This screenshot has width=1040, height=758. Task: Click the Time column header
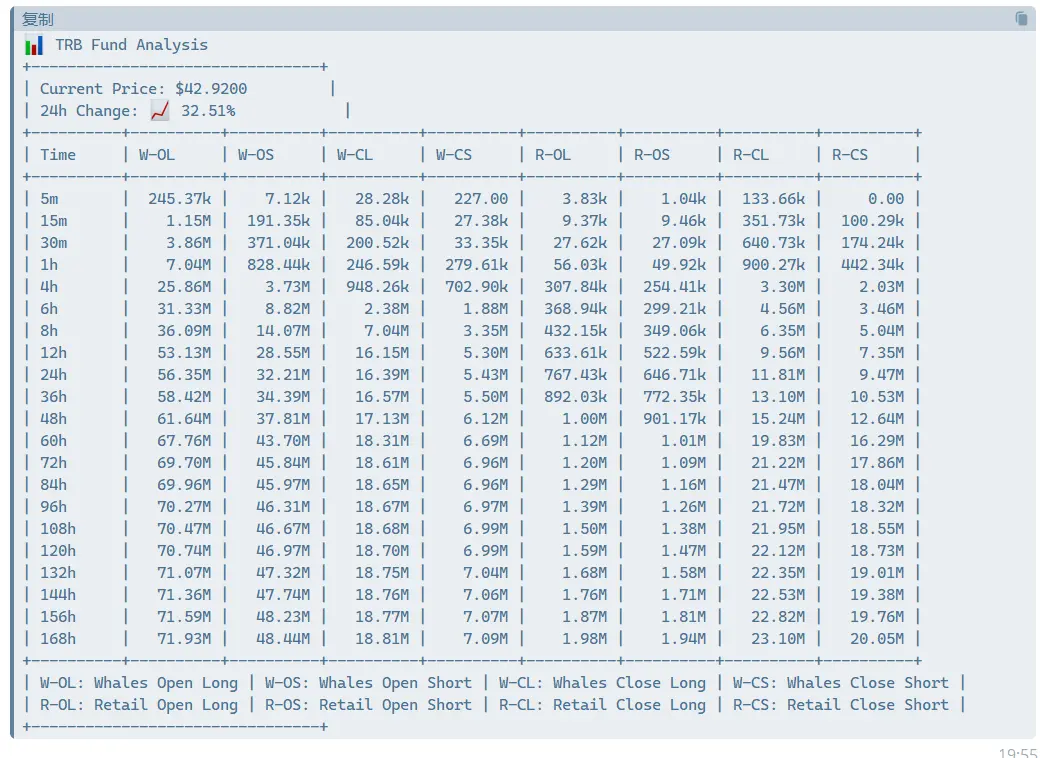pos(58,155)
